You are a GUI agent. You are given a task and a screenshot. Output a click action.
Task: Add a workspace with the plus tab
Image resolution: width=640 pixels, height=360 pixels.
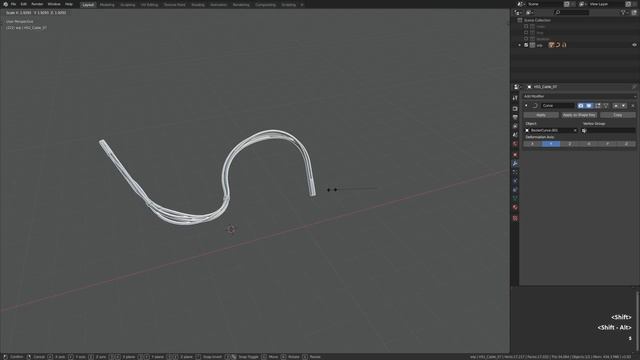[302, 5]
